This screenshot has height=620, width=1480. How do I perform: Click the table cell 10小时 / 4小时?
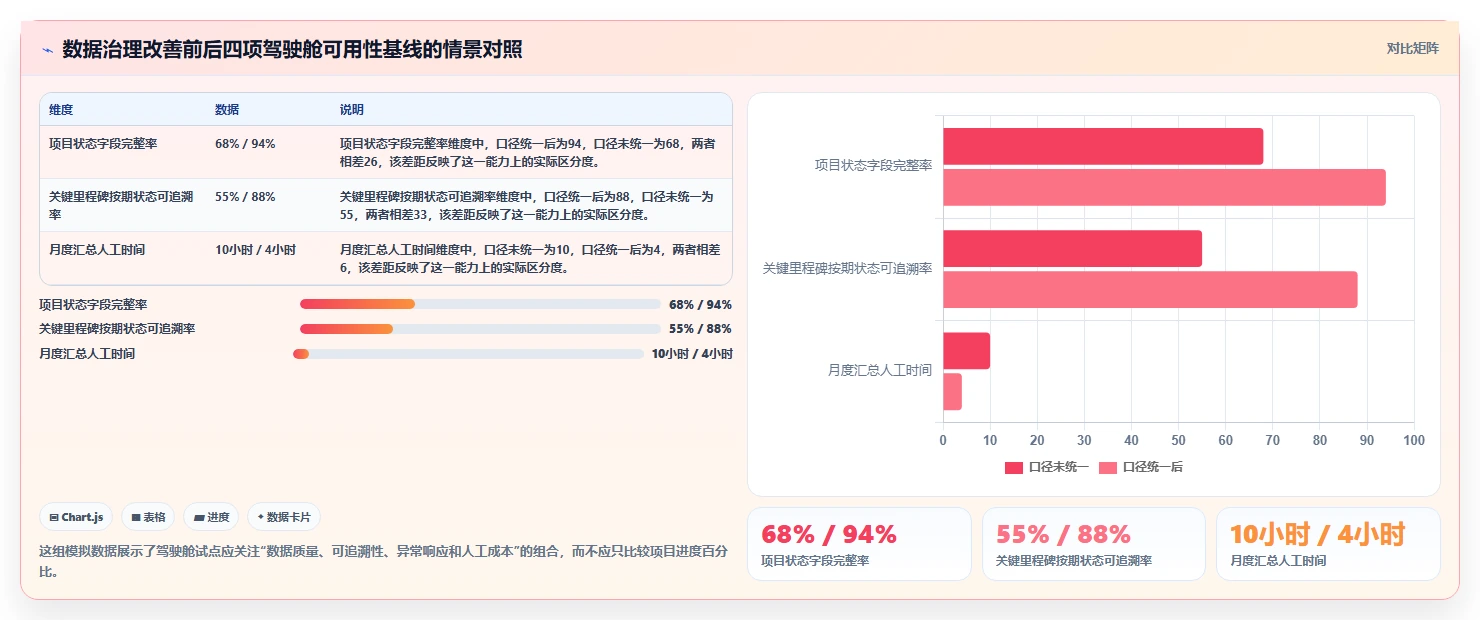pyautogui.click(x=255, y=250)
